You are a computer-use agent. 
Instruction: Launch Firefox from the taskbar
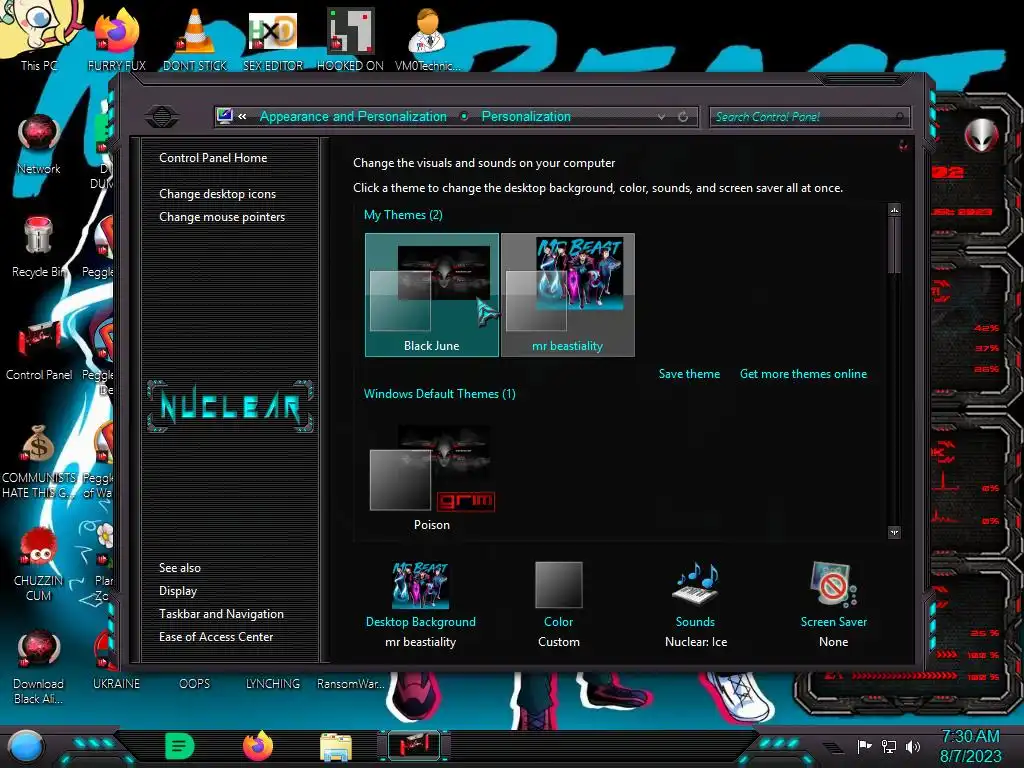click(x=258, y=746)
